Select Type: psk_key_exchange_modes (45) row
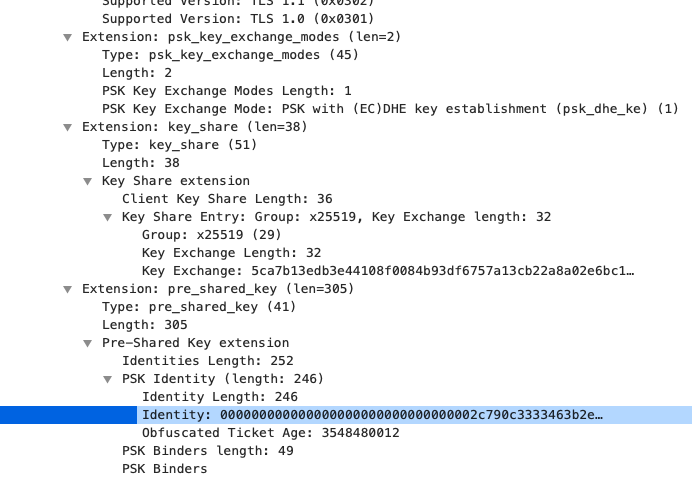 pyautogui.click(x=230, y=55)
